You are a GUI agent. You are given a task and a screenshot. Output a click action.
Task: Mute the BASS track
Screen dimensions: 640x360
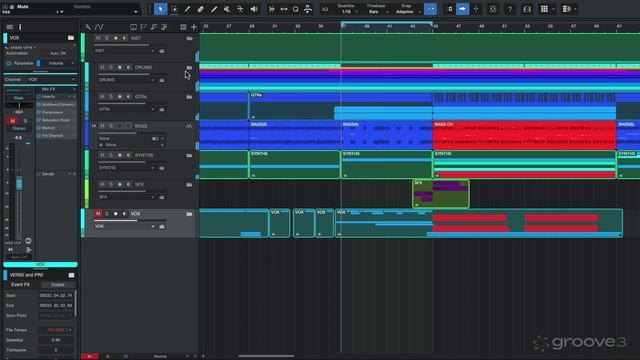[102, 126]
